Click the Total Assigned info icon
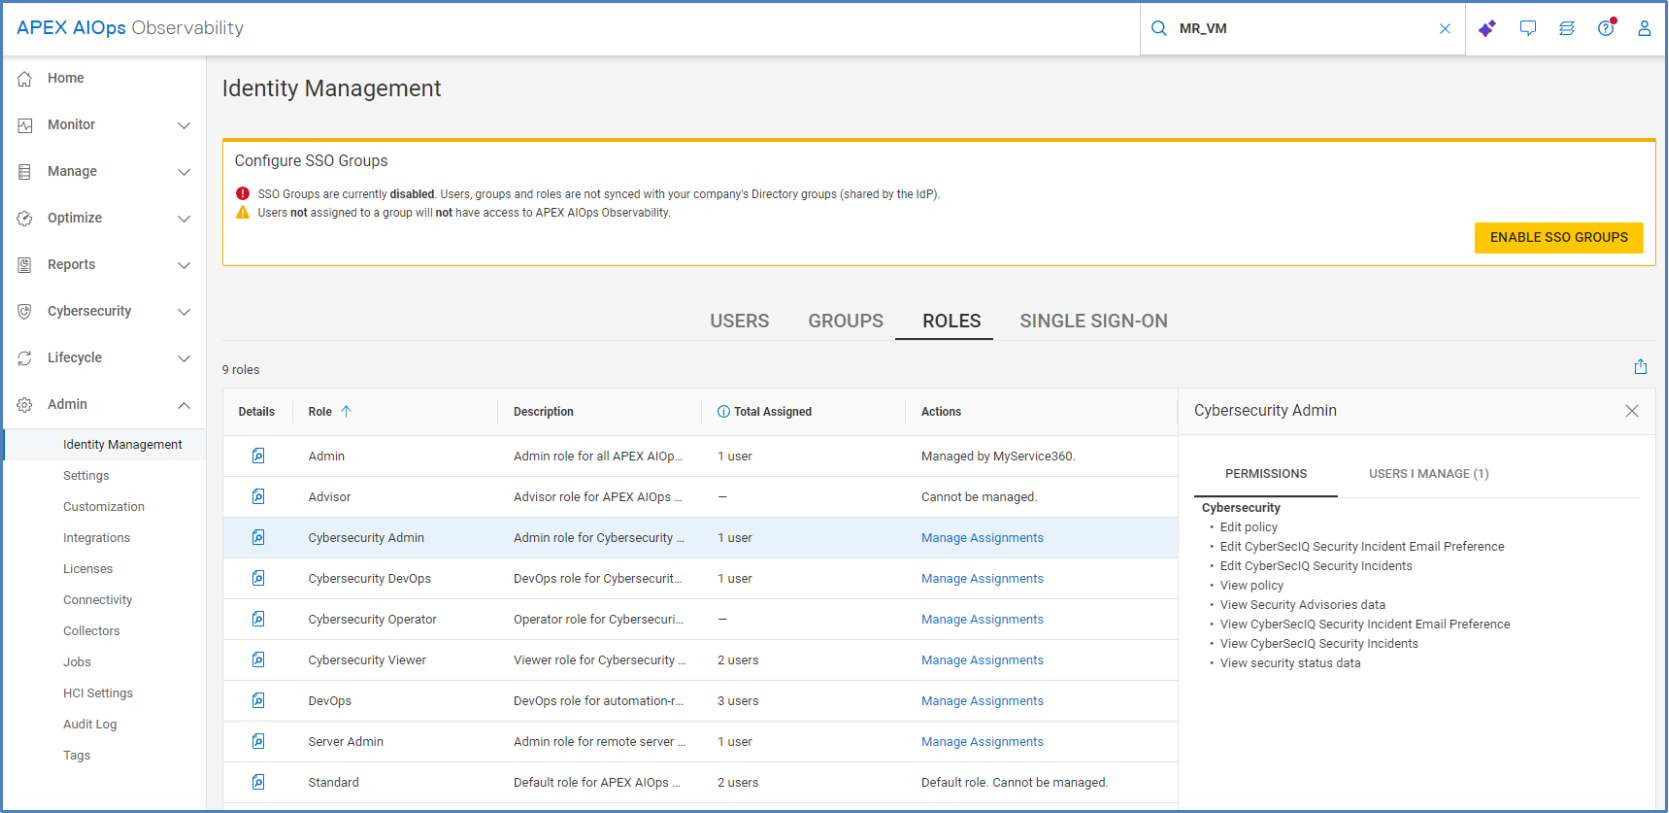 pos(723,412)
